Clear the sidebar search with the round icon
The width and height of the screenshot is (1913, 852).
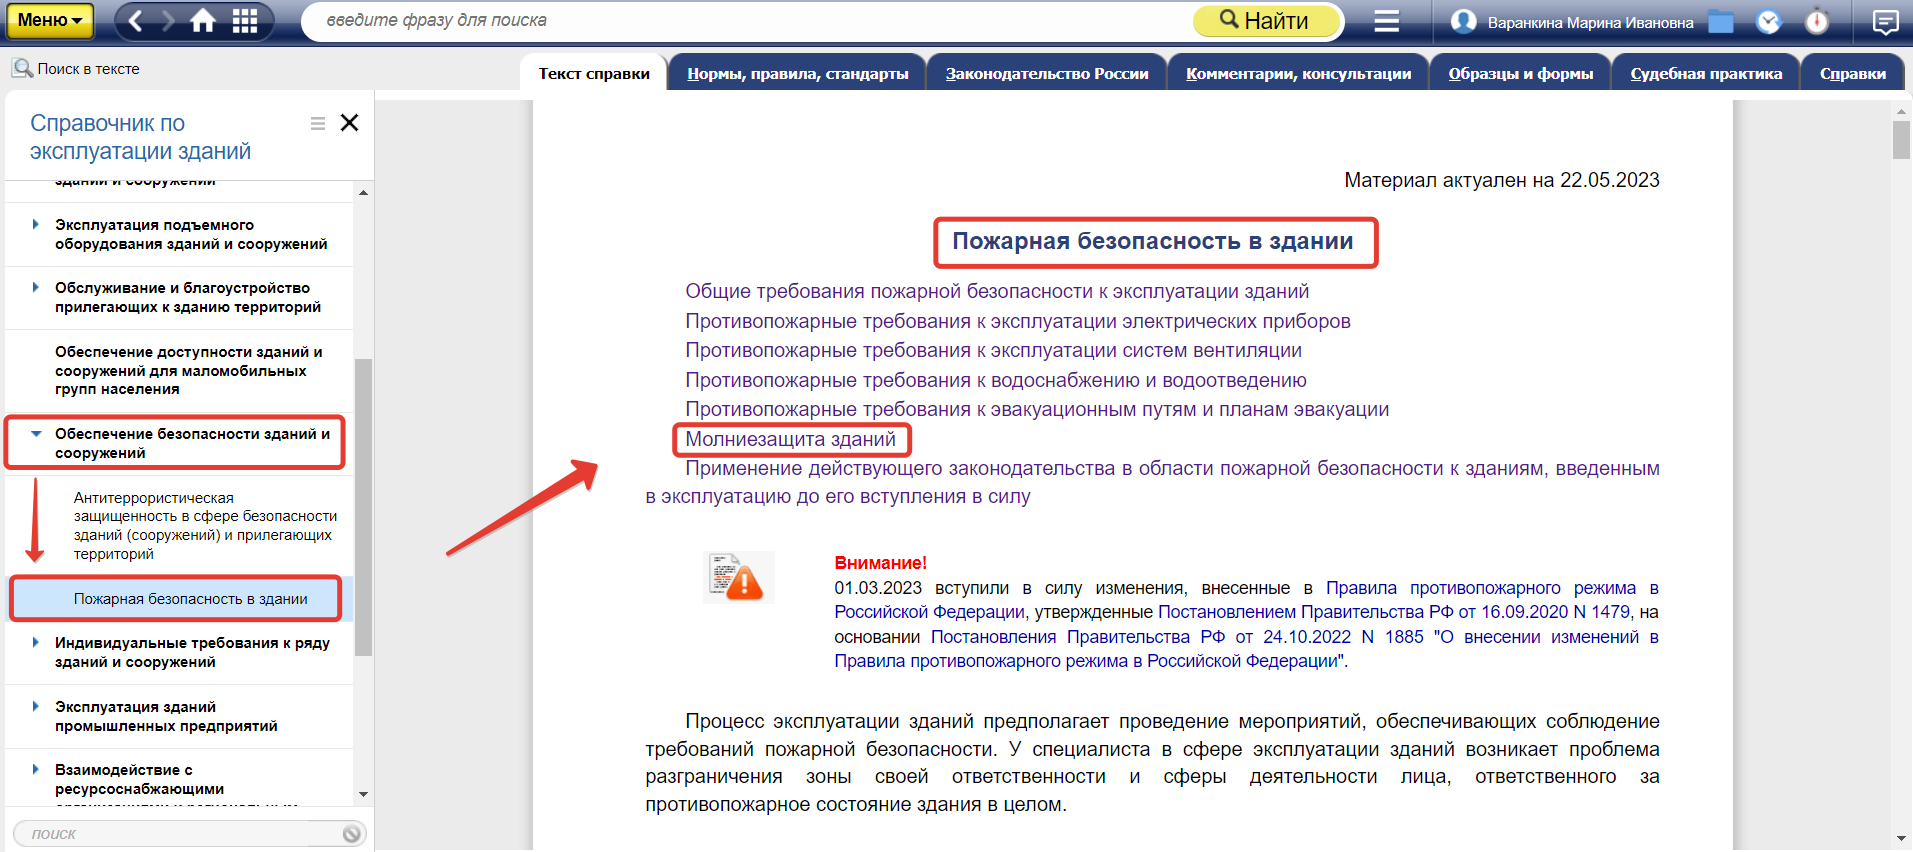coord(351,834)
